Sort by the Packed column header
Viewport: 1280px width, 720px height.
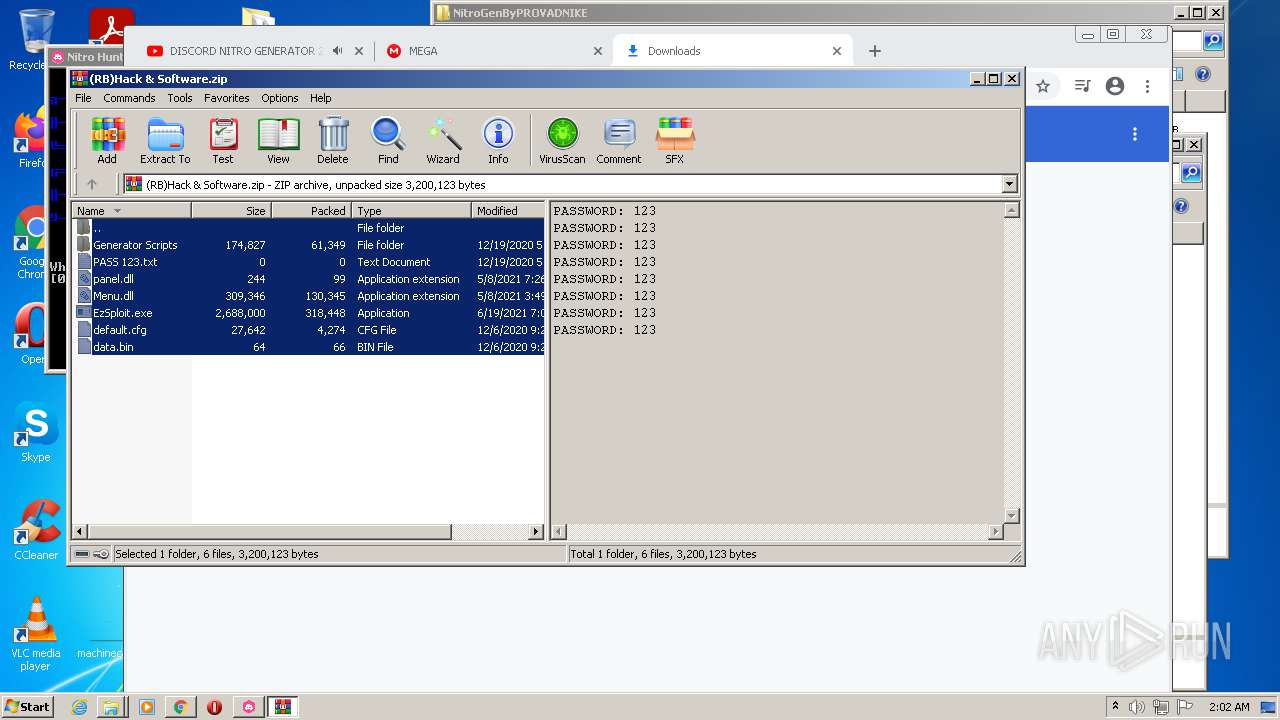(x=311, y=211)
